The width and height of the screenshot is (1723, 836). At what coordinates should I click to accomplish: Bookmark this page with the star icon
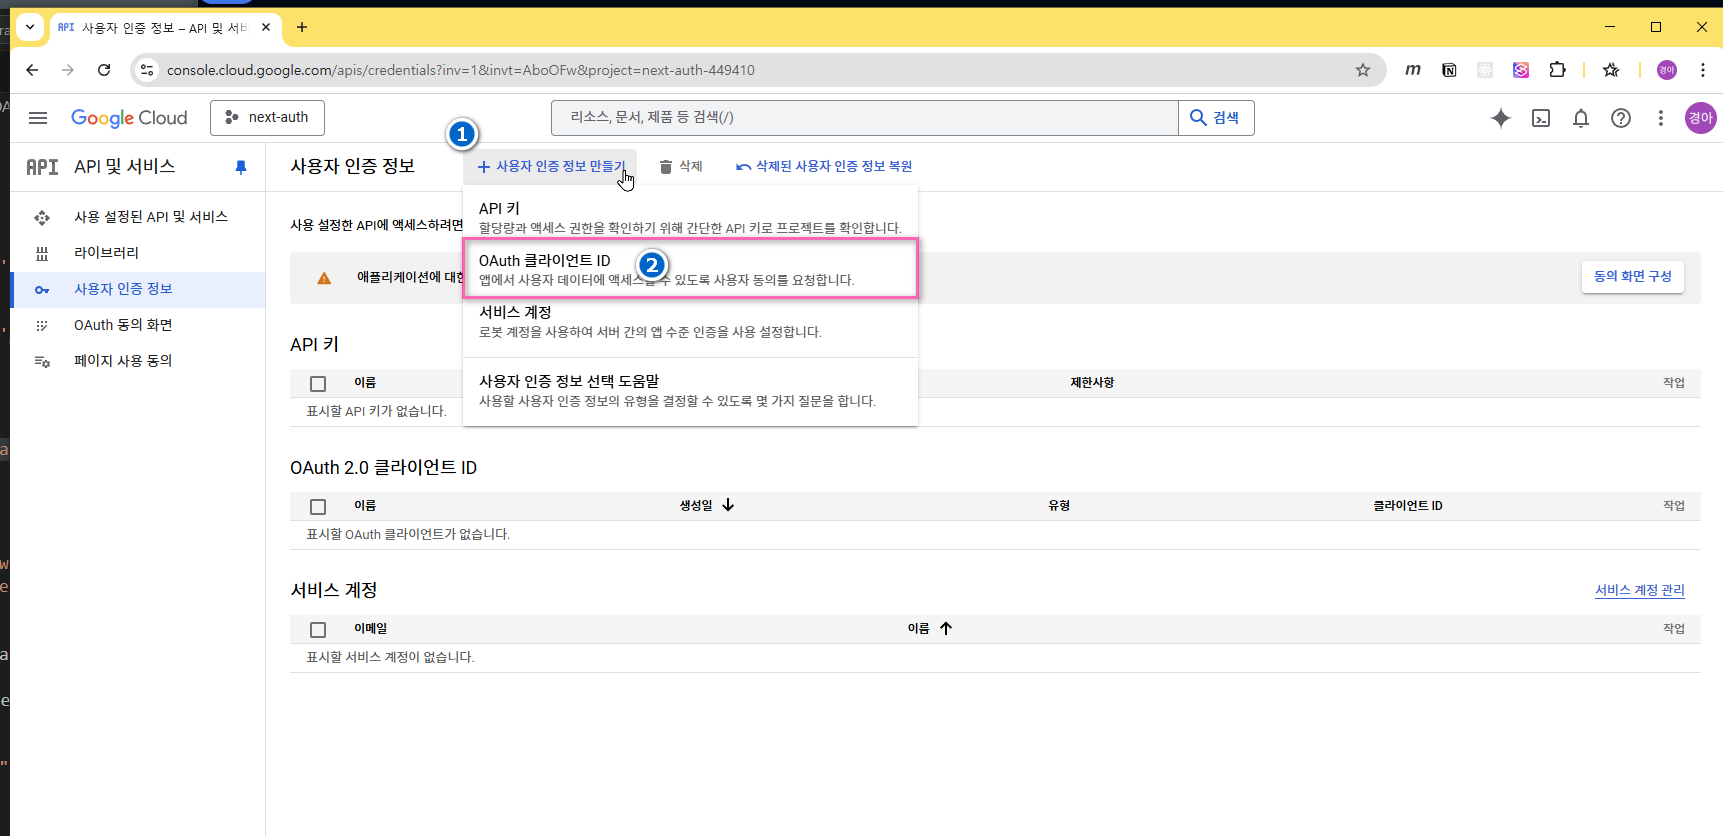[1362, 70]
